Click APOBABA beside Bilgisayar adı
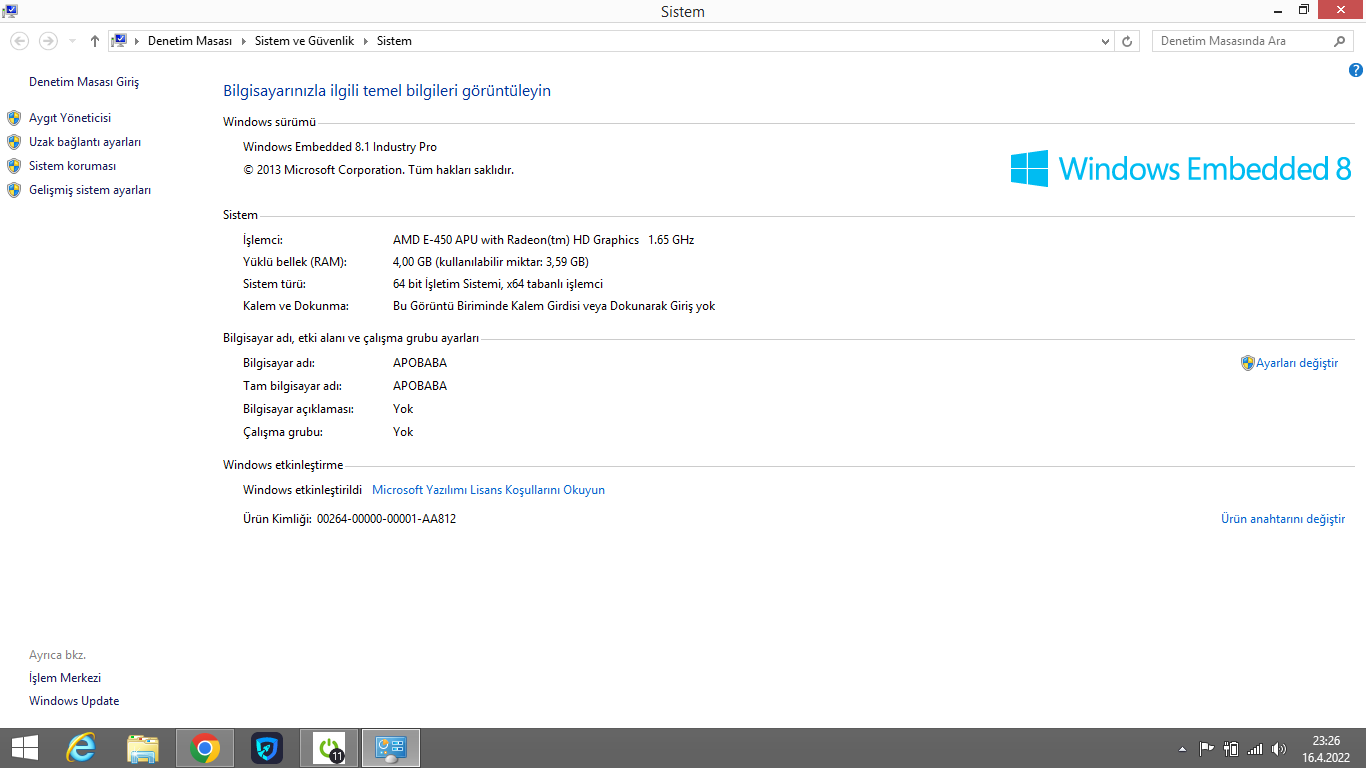The width and height of the screenshot is (1366, 768). click(x=420, y=363)
